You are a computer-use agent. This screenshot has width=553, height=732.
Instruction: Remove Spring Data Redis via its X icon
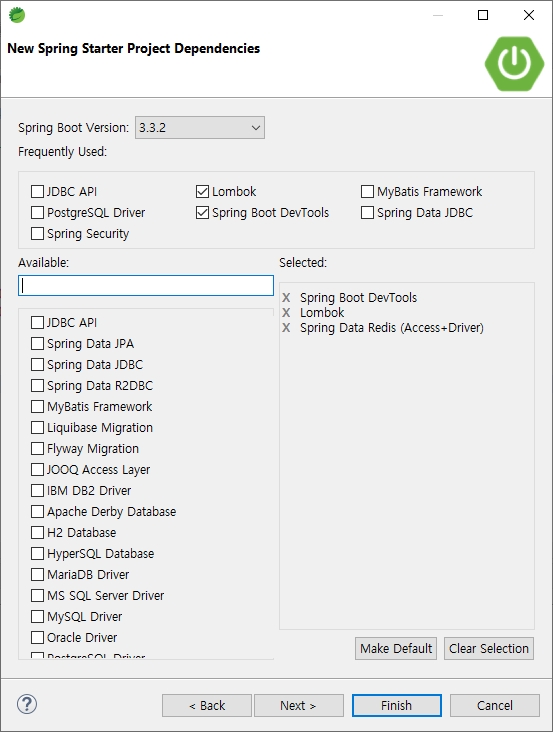tap(286, 328)
